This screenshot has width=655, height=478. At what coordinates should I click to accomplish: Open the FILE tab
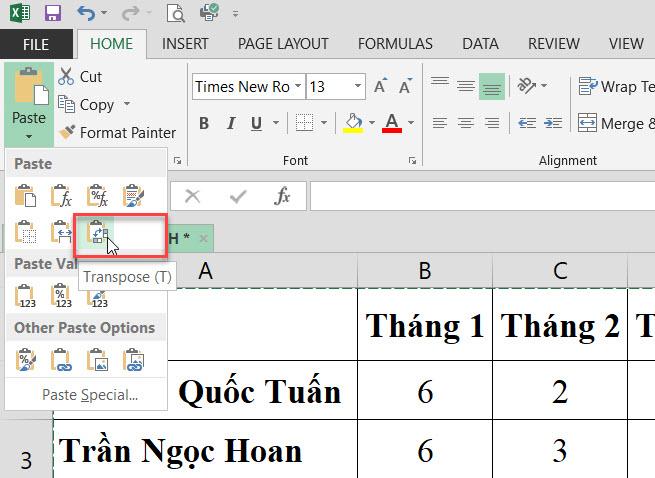(x=36, y=44)
